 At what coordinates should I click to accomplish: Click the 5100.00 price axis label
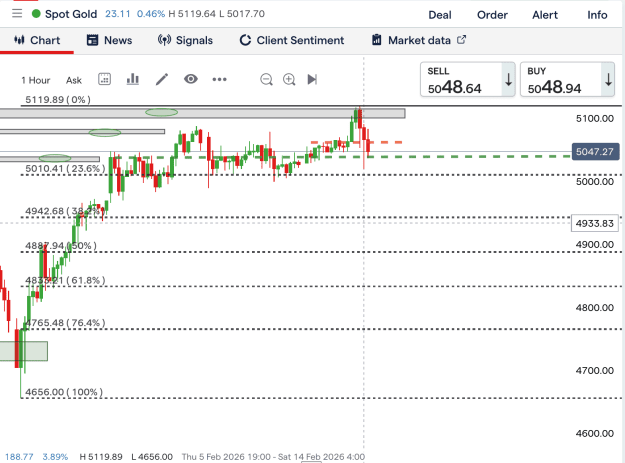click(x=595, y=118)
